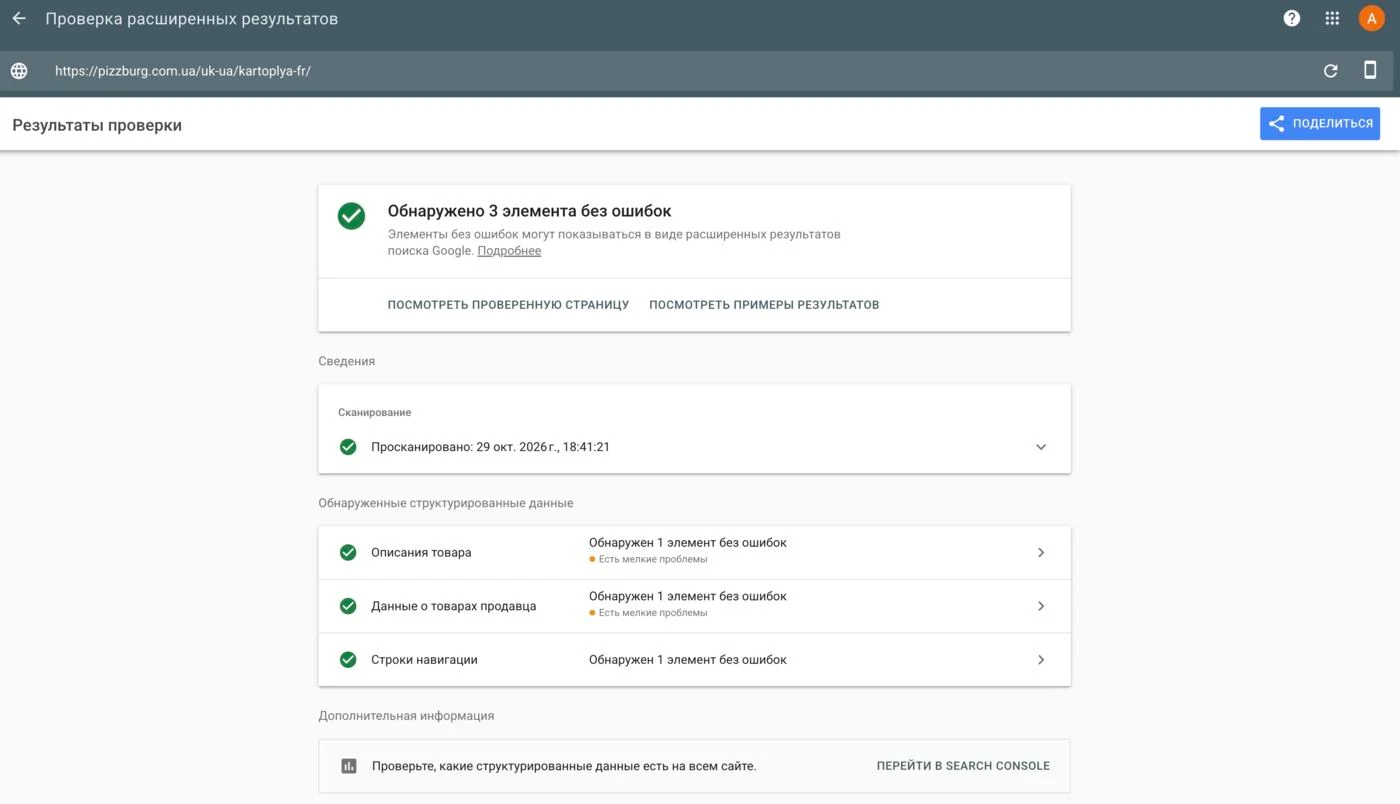This screenshot has height=804, width=1400.
Task: Click the Результаты проверки heading
Action: 97,125
